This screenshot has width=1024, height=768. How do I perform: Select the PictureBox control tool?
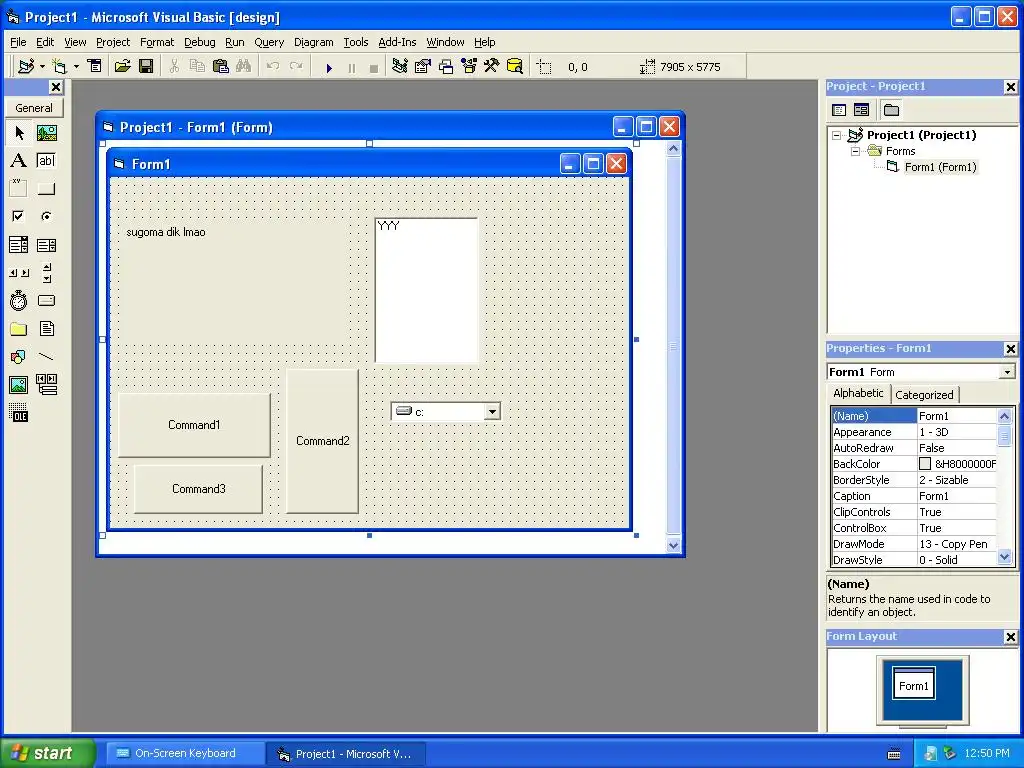point(46,133)
